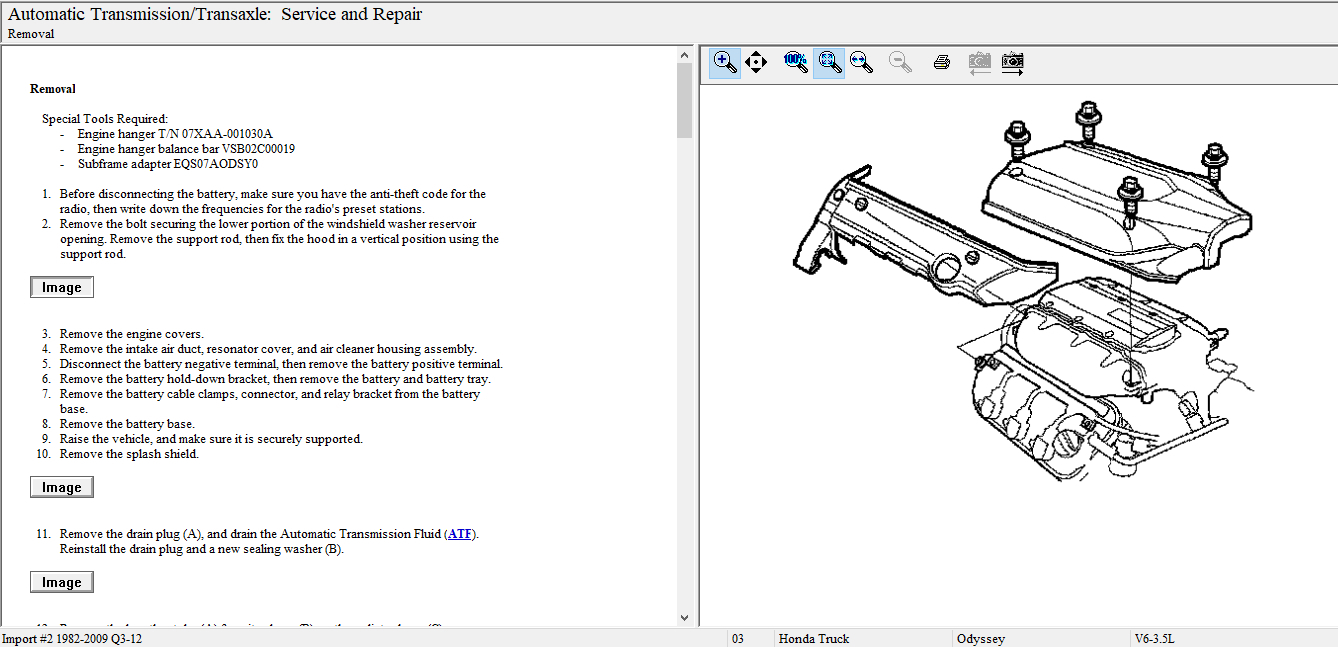Click the text pane scrollbar up arrow

point(685,55)
